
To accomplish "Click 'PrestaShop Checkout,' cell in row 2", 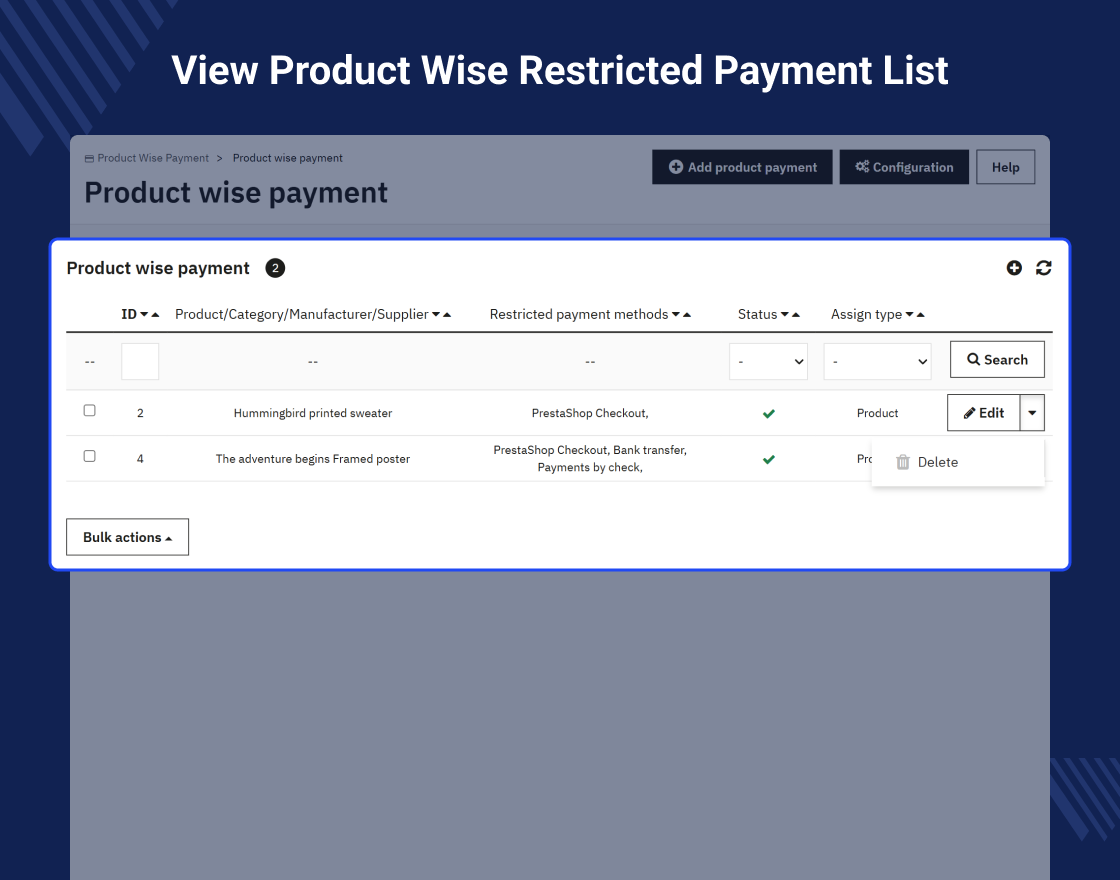I will point(590,413).
